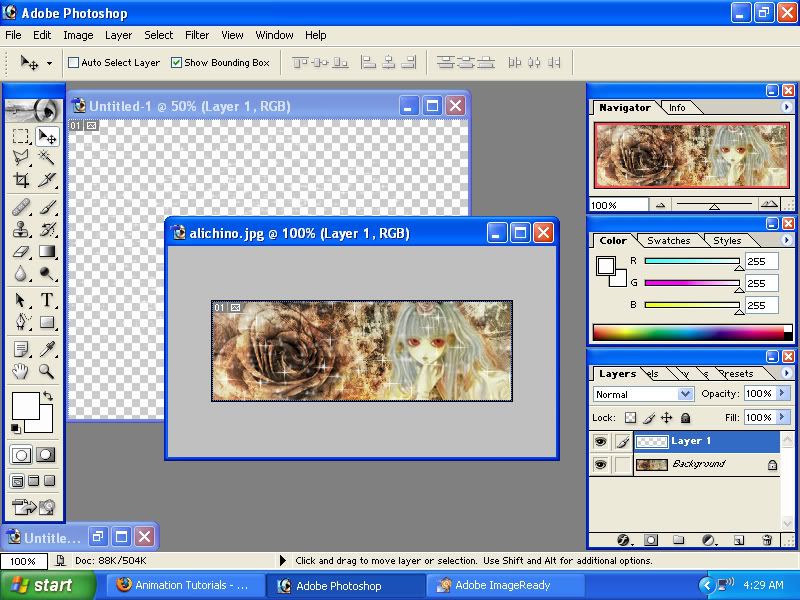Viewport: 800px width, 600px height.
Task: Select the Move tool in toolbox
Action: tap(47, 136)
